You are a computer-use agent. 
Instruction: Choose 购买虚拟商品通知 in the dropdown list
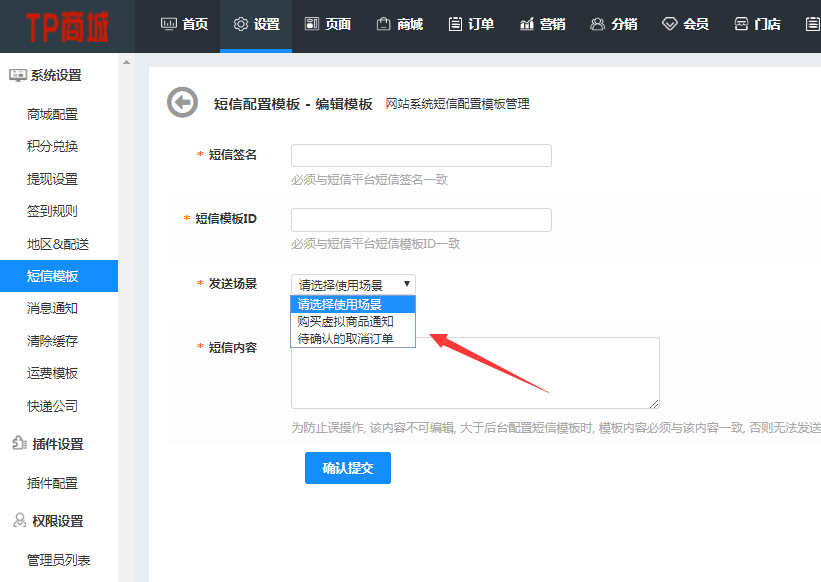click(x=345, y=321)
